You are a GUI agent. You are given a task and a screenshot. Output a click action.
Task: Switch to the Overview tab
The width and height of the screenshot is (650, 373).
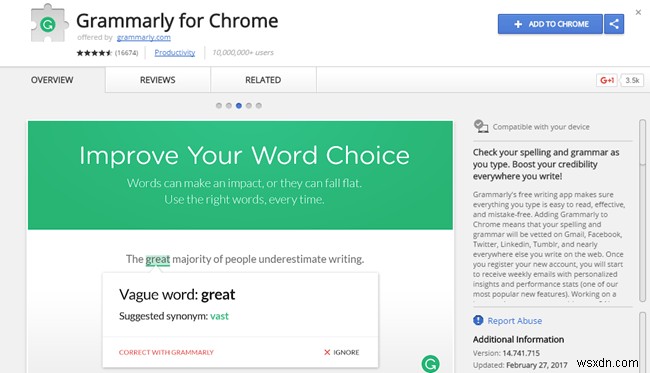click(x=52, y=80)
